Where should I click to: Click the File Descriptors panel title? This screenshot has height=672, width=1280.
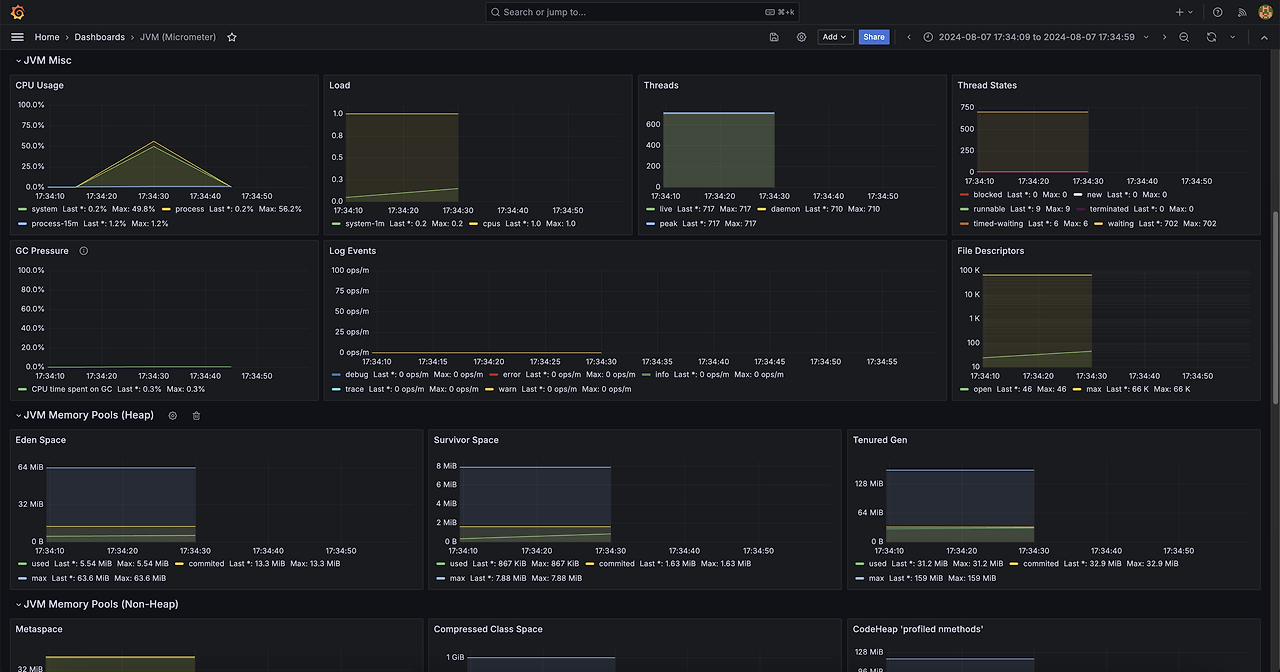click(991, 251)
